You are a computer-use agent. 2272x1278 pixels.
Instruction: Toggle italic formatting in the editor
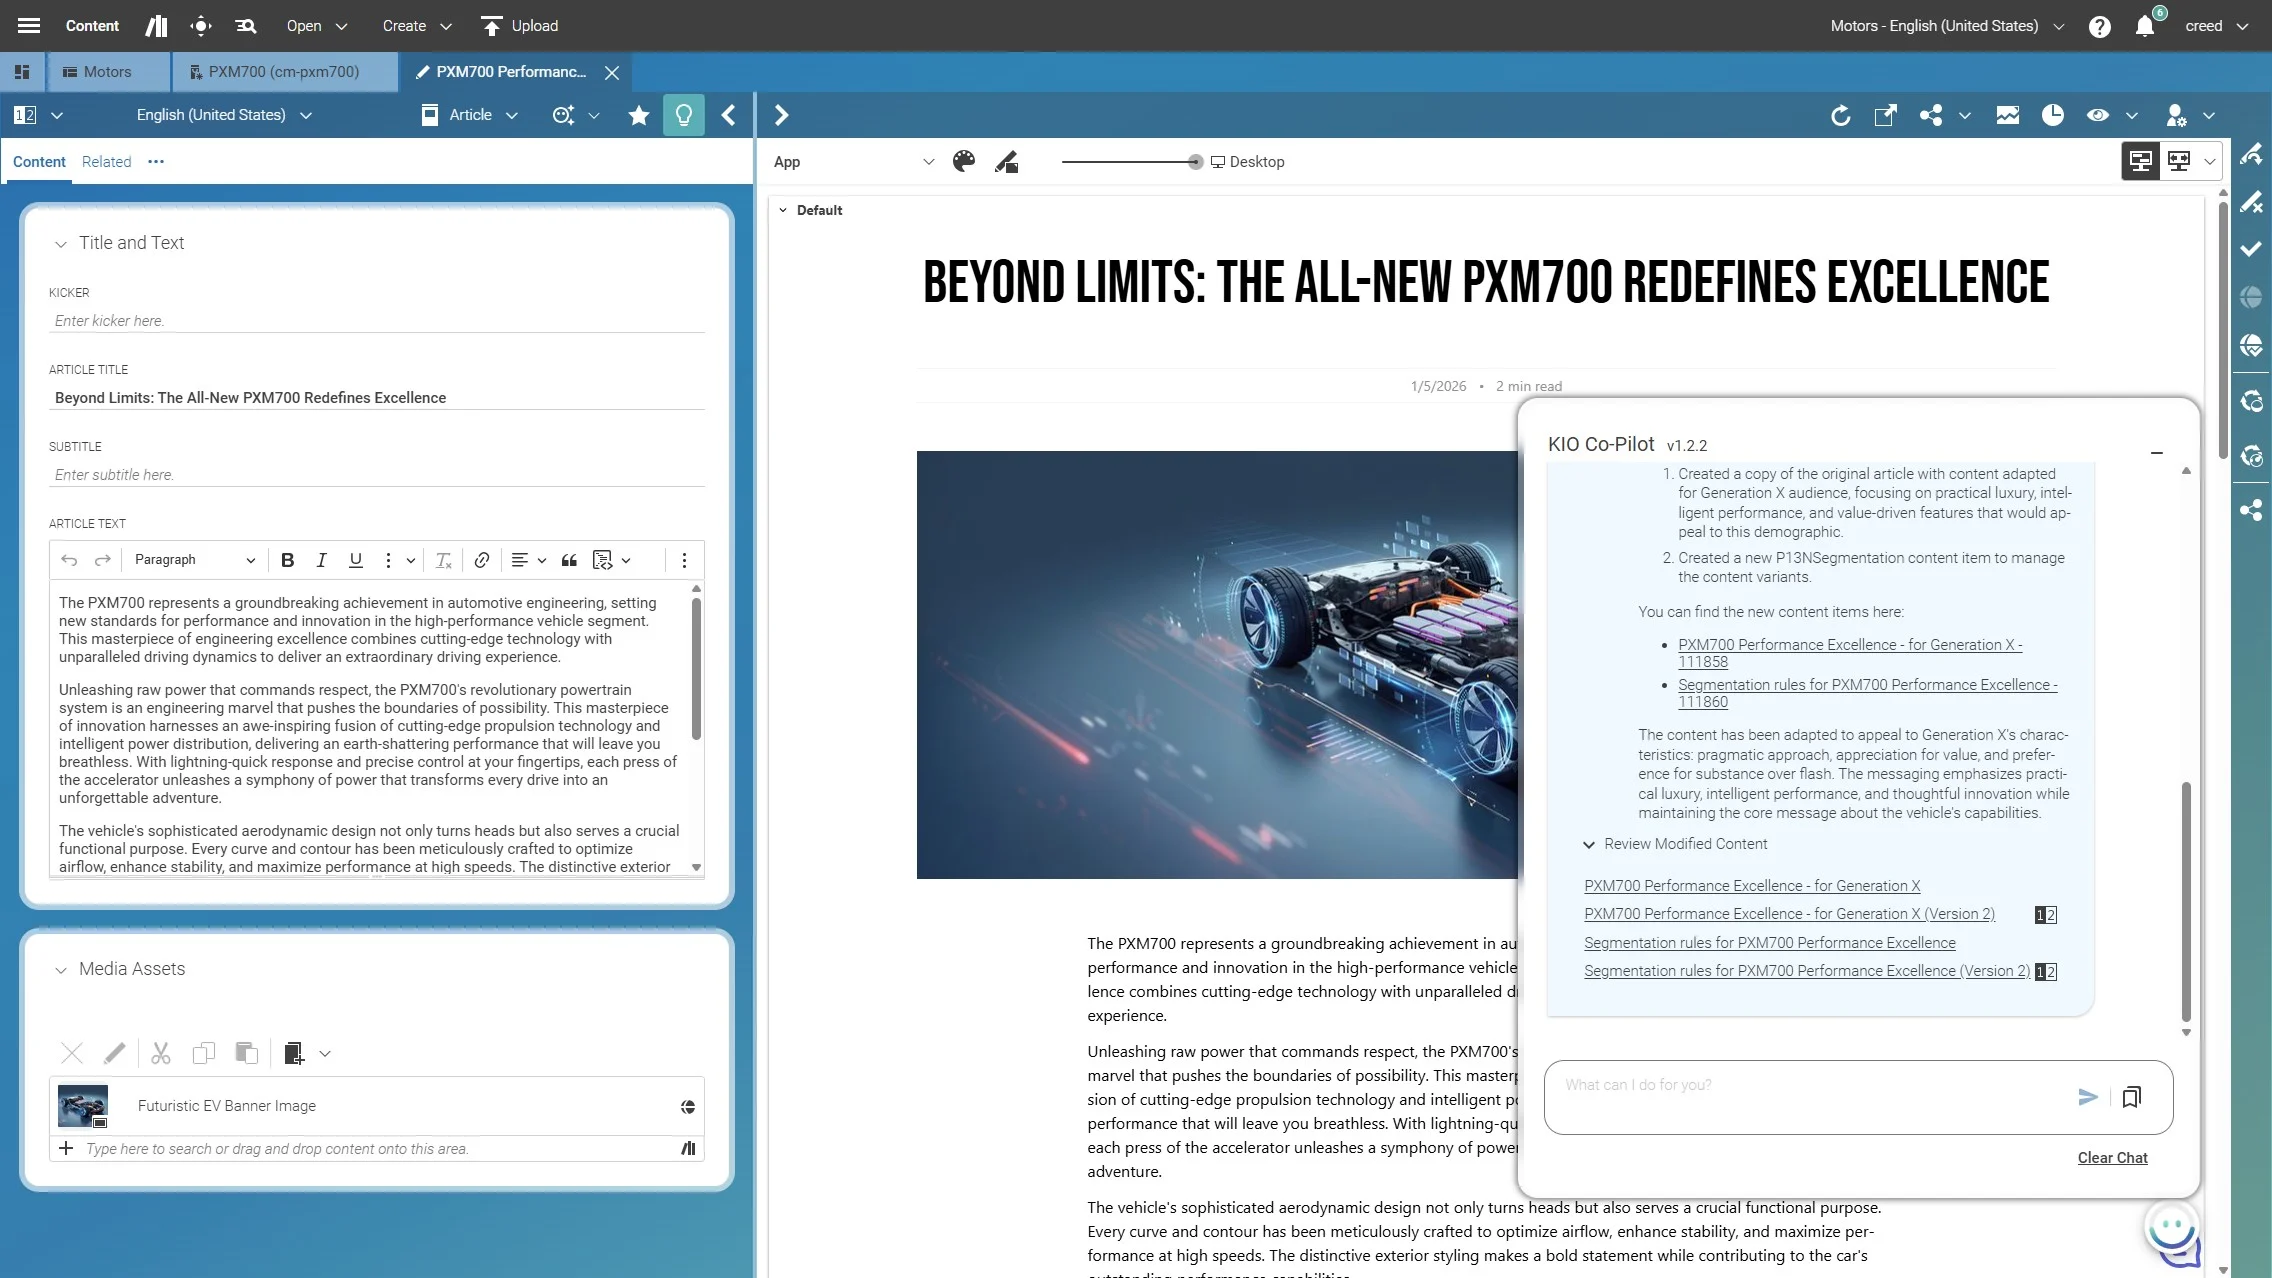[321, 560]
